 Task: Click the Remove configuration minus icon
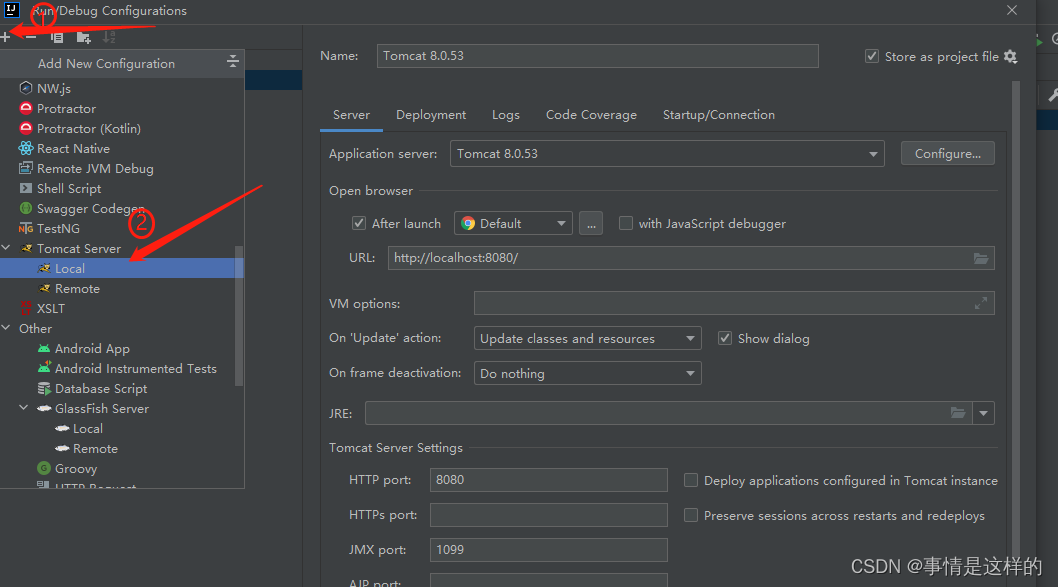coord(30,37)
